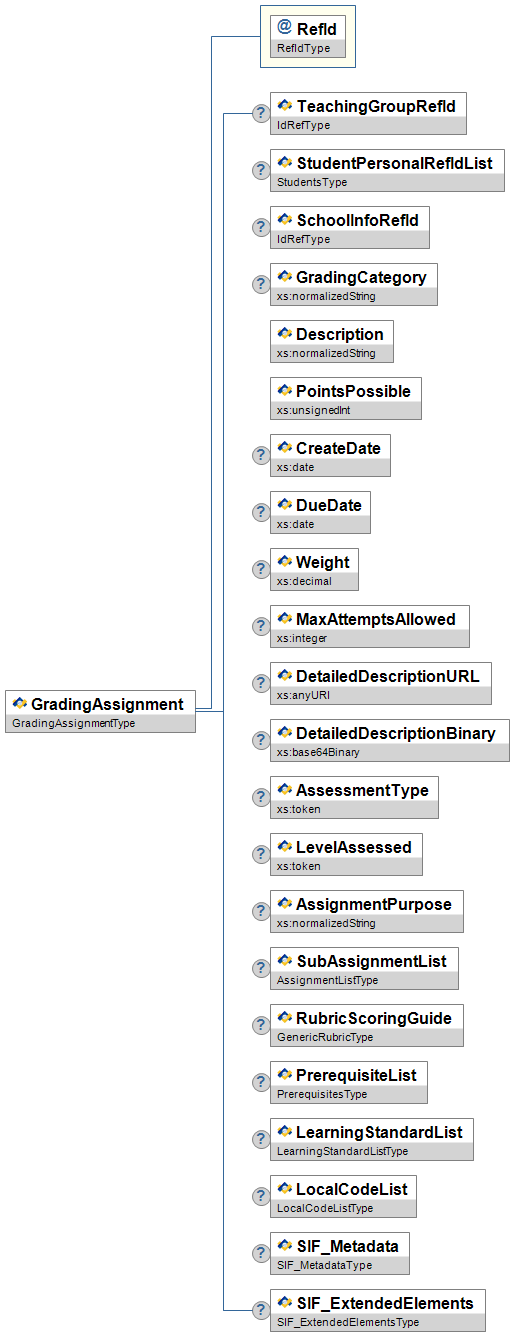The height and width of the screenshot is (1336, 532).
Task: Click the optional marker next to Weight
Action: pyautogui.click(x=260, y=569)
